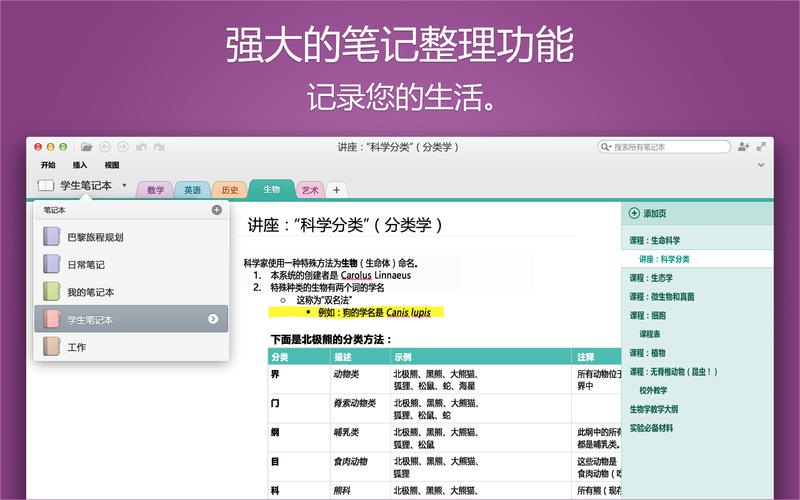Click the line 这称为"双名法"
800x500 pixels.
pos(324,300)
